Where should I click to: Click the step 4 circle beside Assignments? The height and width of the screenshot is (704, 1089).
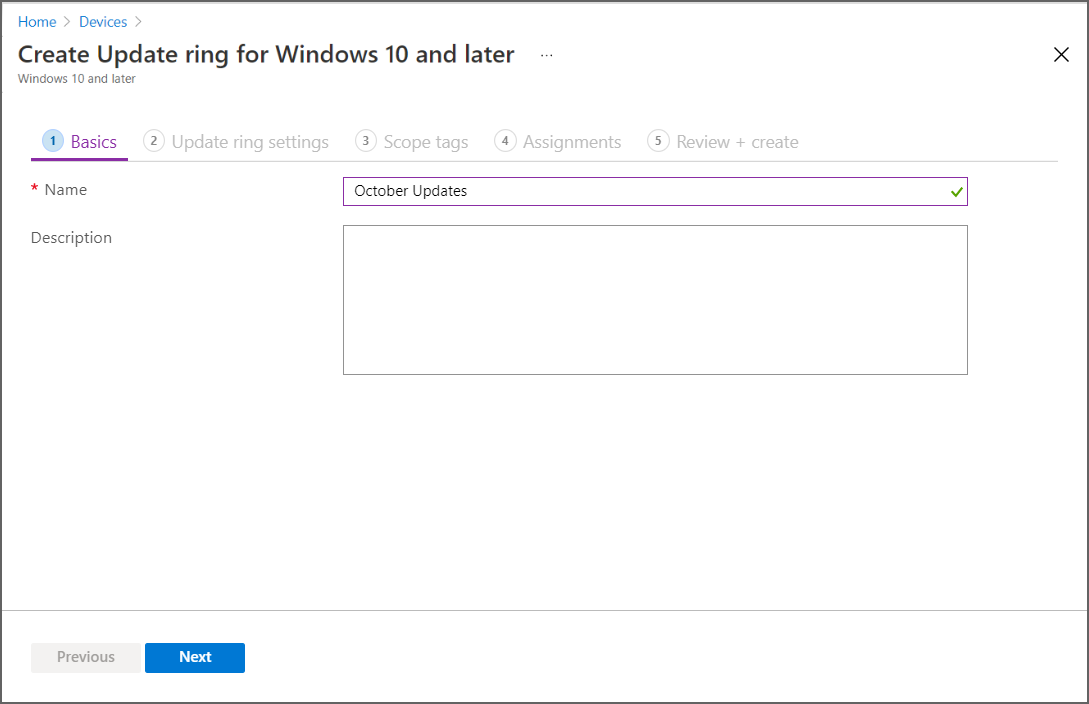505,141
